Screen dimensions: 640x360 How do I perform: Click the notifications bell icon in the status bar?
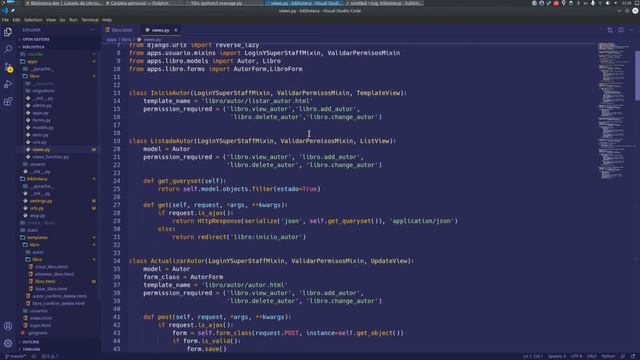(633, 356)
